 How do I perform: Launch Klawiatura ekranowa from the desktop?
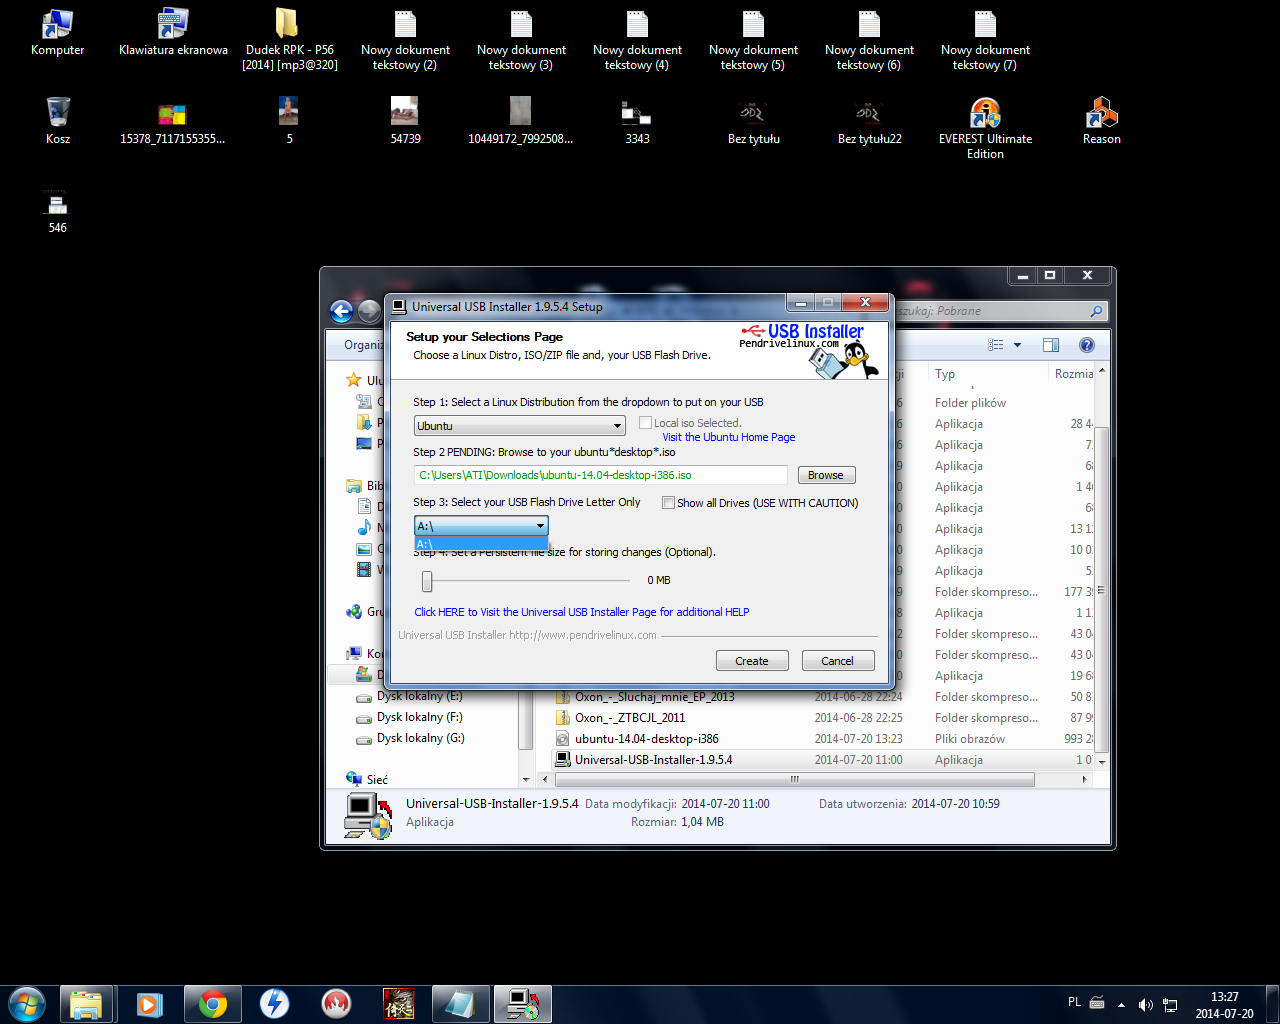[173, 32]
